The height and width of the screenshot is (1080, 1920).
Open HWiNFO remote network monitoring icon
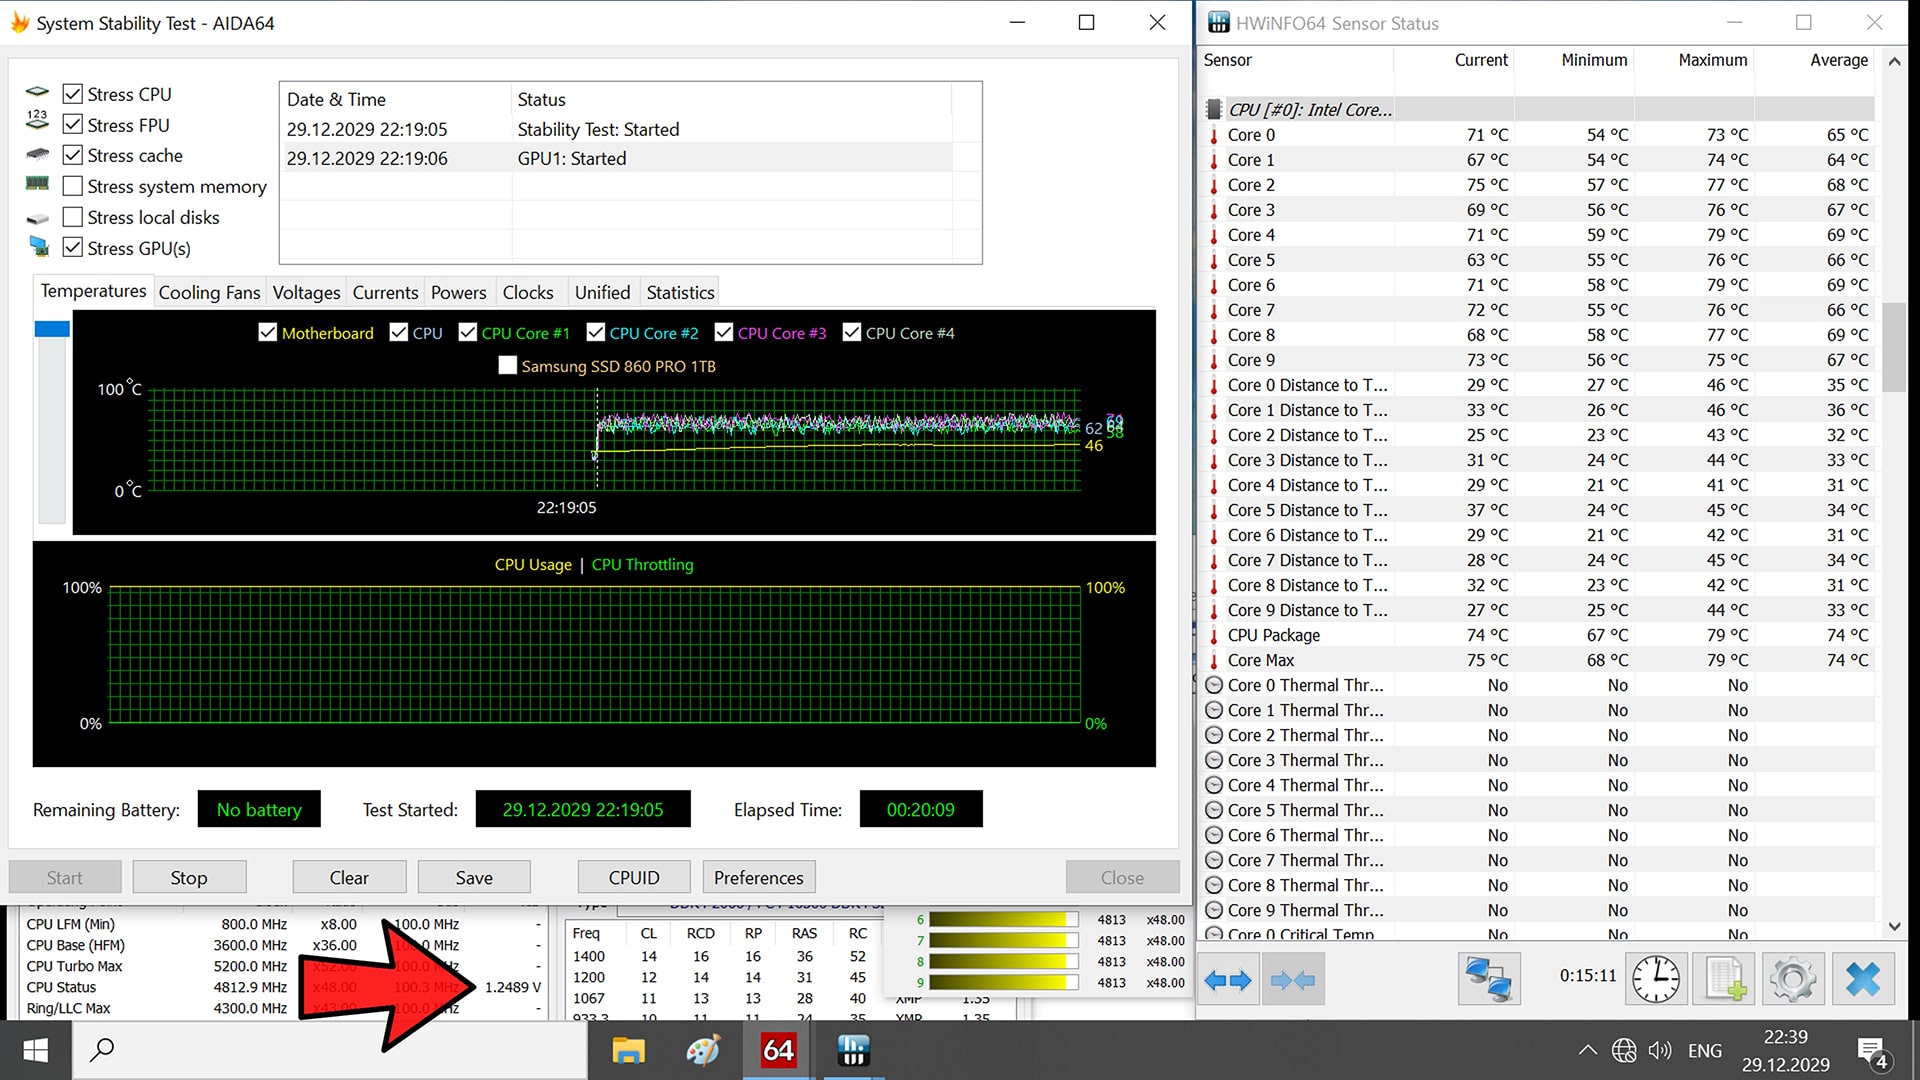1488,980
